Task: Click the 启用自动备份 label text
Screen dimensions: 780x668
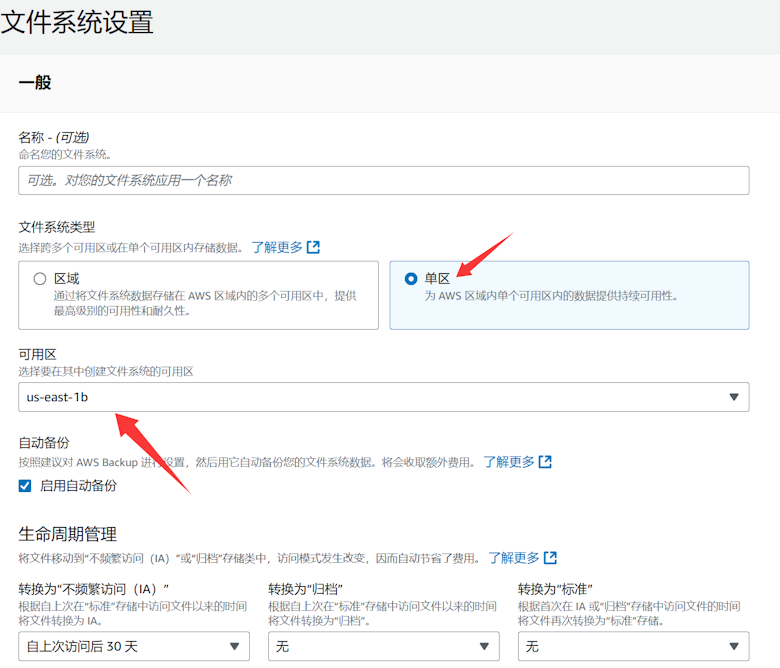Action: click(x=77, y=486)
